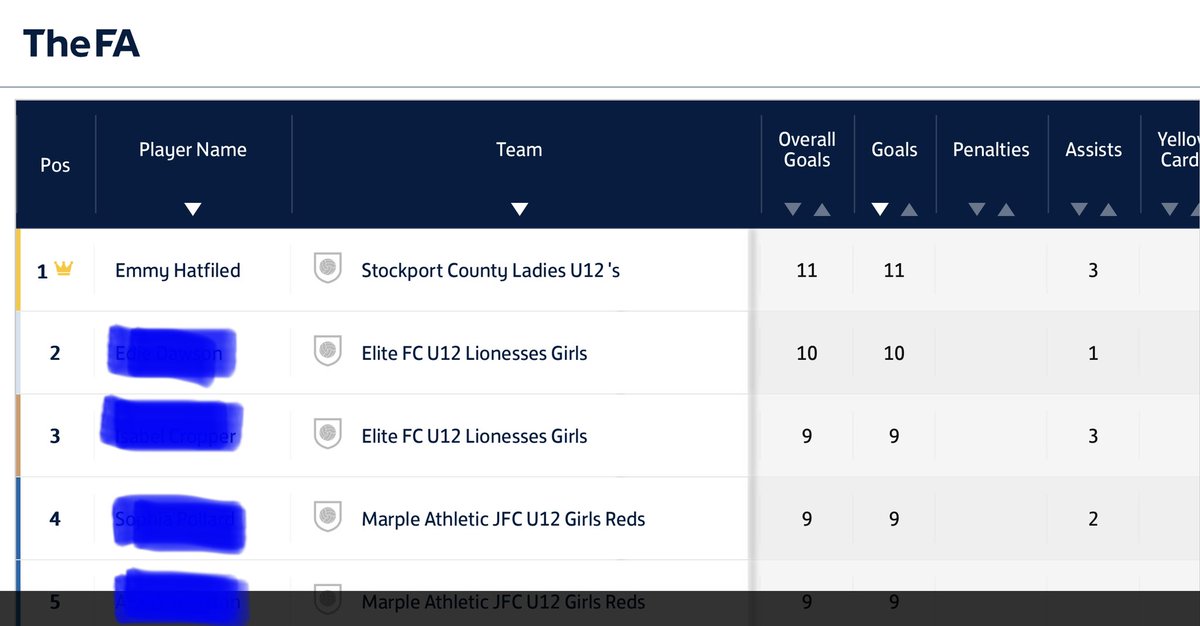Image resolution: width=1200 pixels, height=626 pixels.
Task: Click assists value 2 in row 4
Action: (1093, 519)
